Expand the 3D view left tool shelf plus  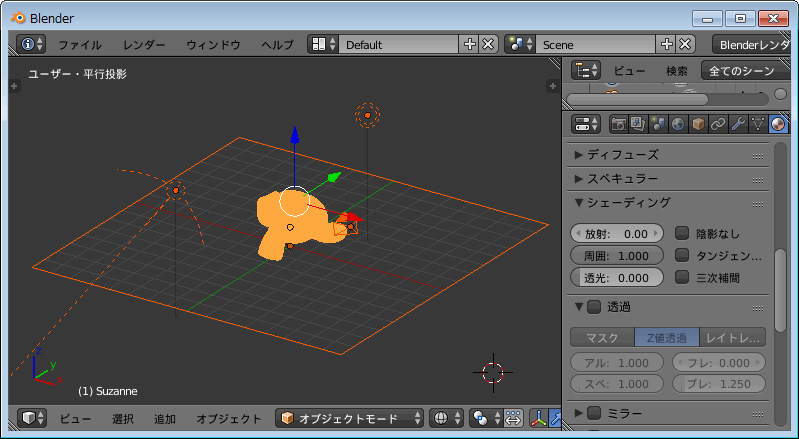14,86
